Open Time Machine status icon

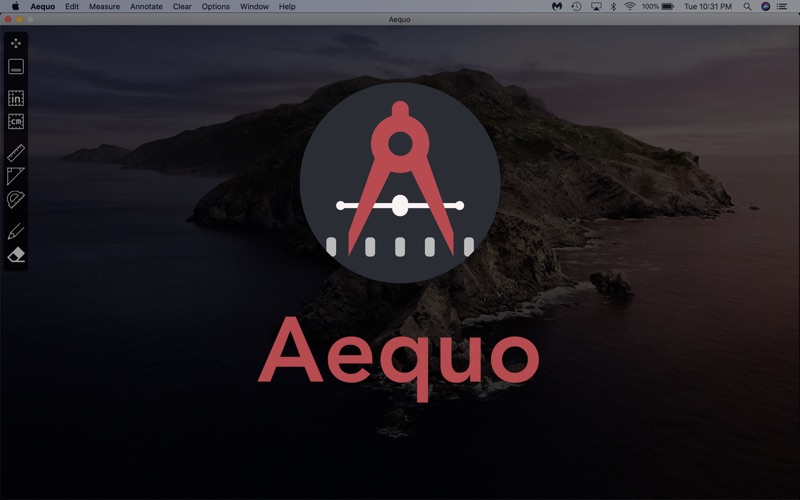(577, 7)
